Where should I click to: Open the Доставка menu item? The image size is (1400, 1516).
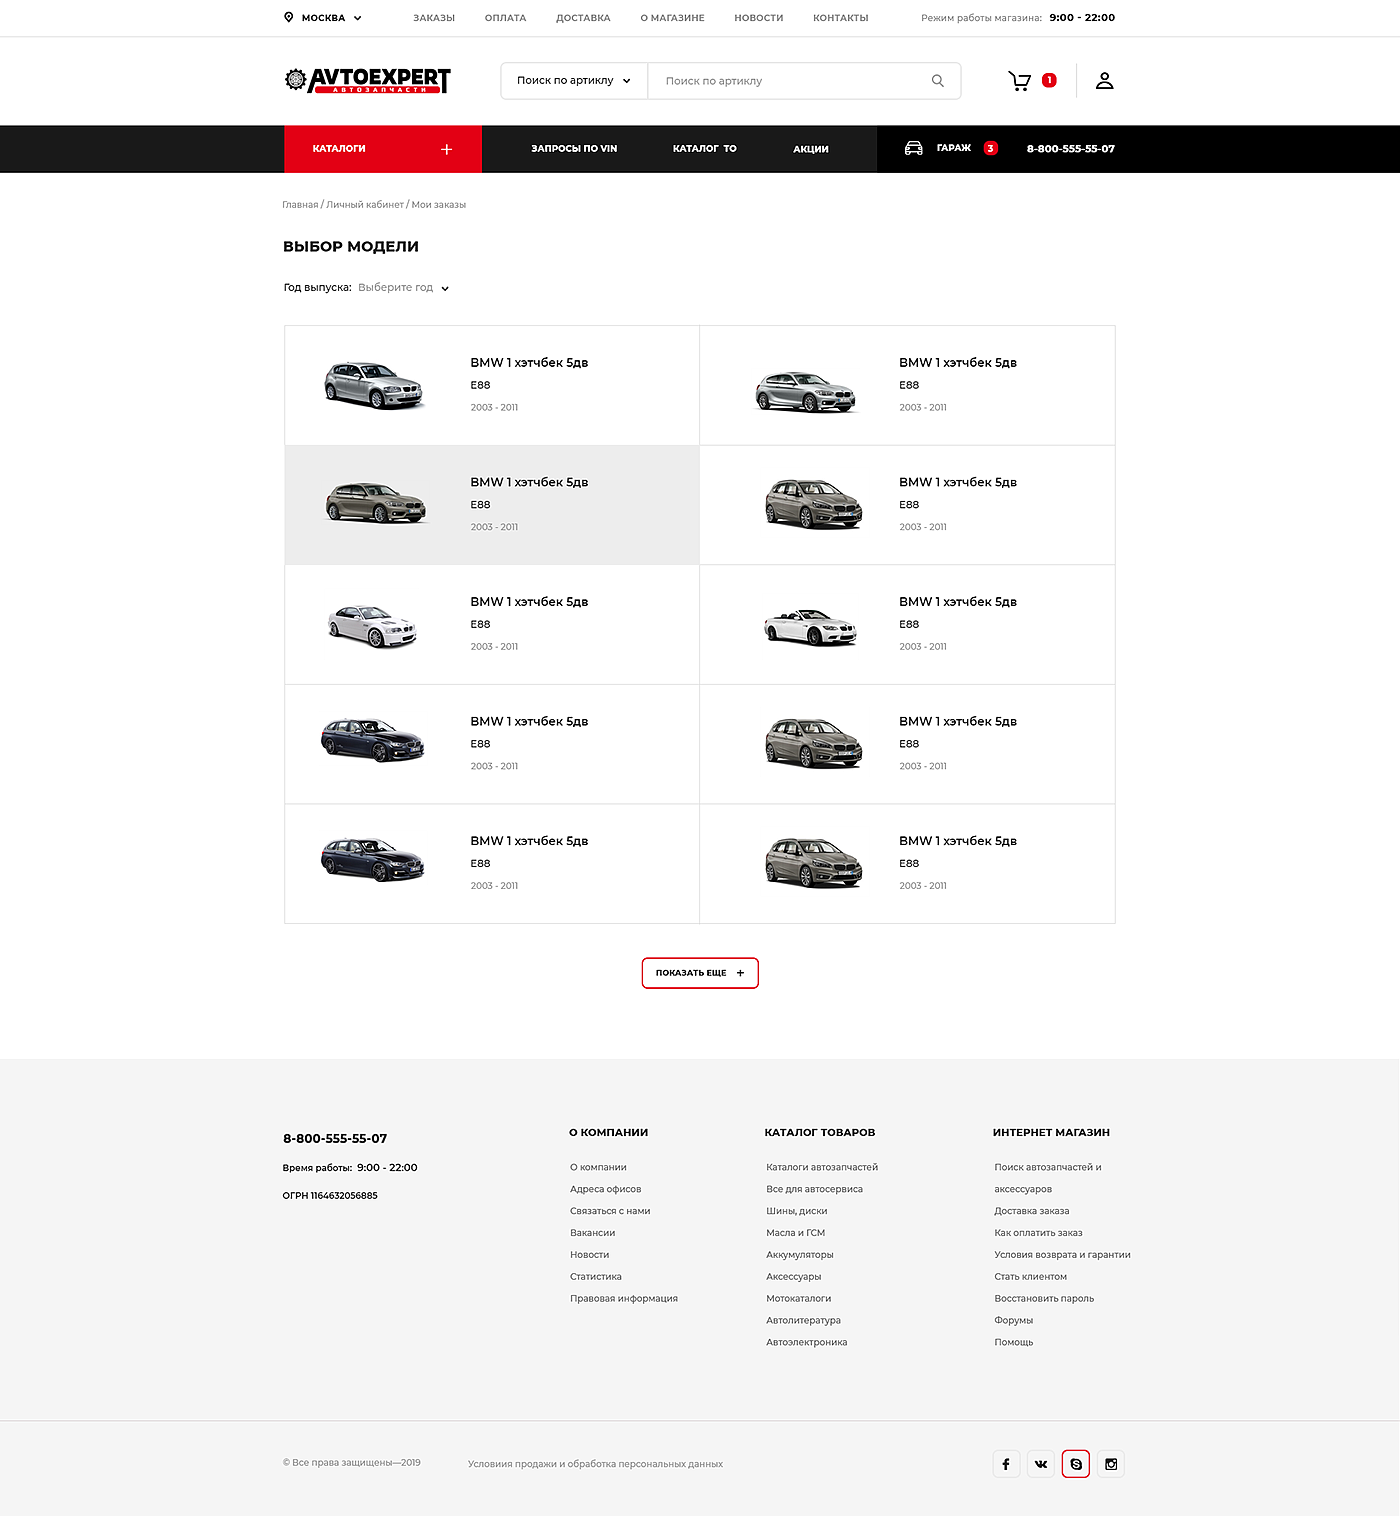point(583,18)
